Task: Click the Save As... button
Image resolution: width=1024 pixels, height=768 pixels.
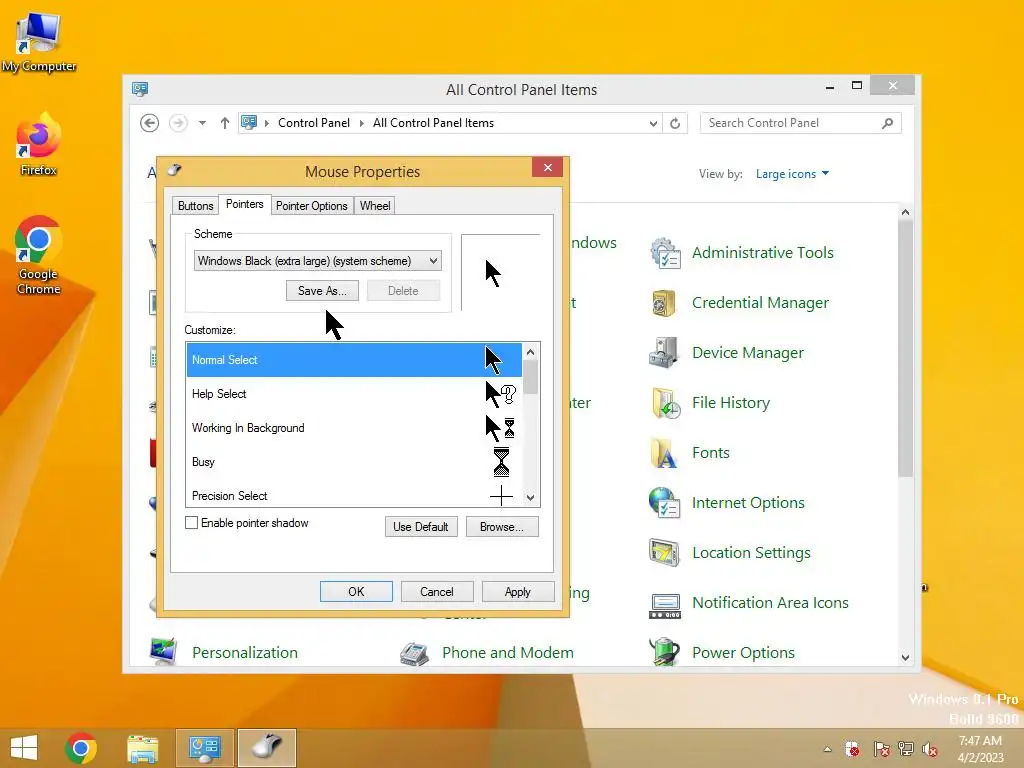Action: 322,291
